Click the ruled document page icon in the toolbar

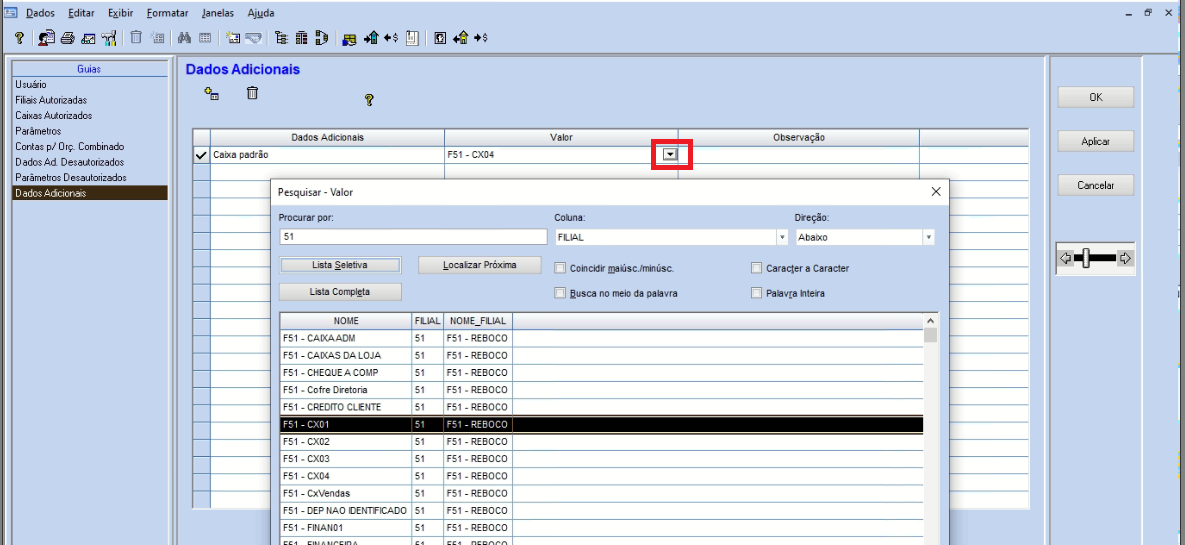click(412, 38)
